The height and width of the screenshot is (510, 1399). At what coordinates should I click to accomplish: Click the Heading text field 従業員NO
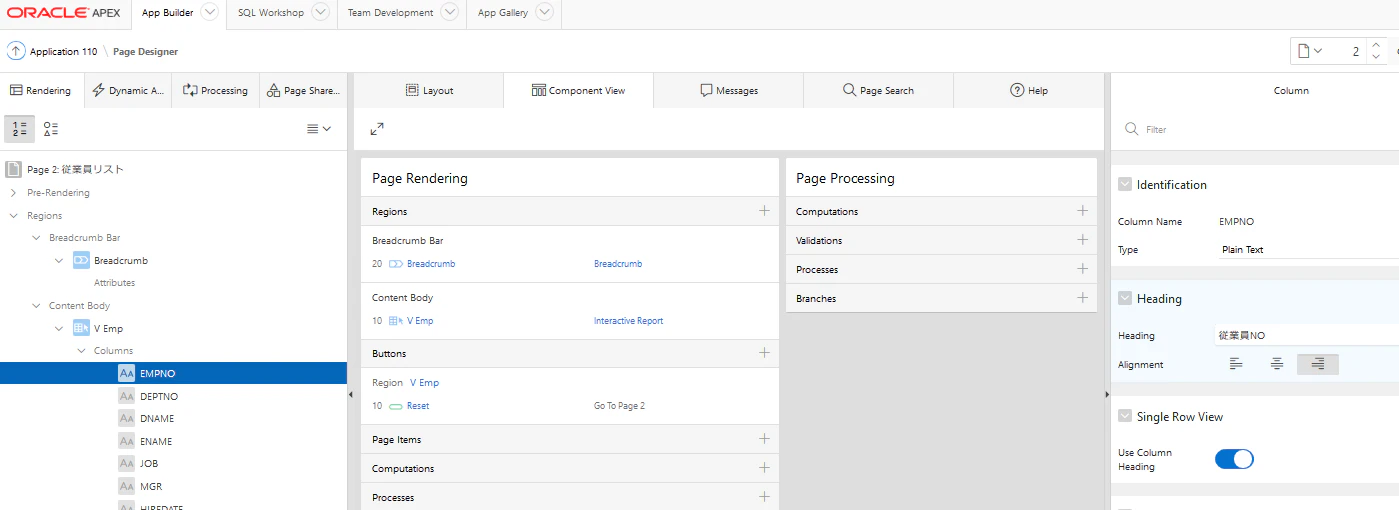click(x=1307, y=335)
